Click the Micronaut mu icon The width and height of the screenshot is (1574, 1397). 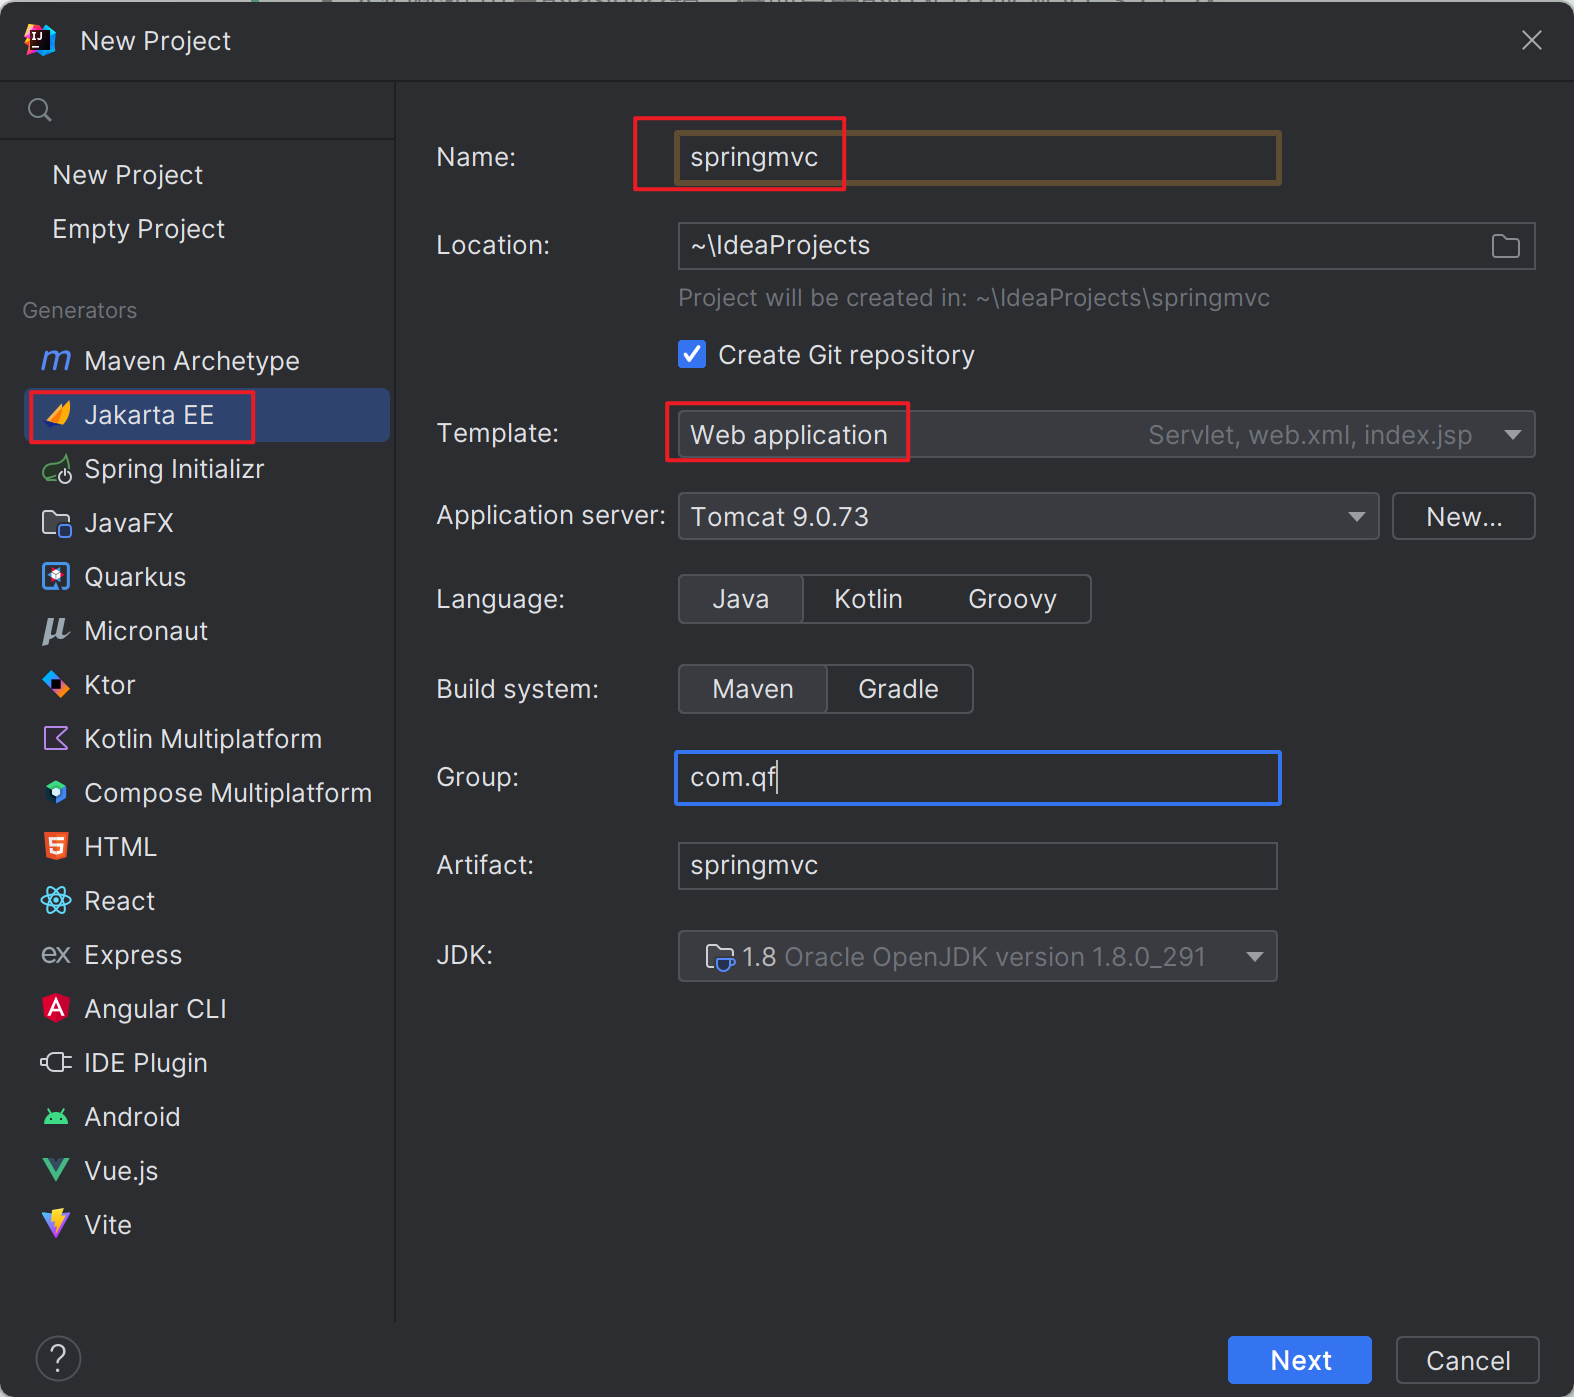[x=56, y=631]
